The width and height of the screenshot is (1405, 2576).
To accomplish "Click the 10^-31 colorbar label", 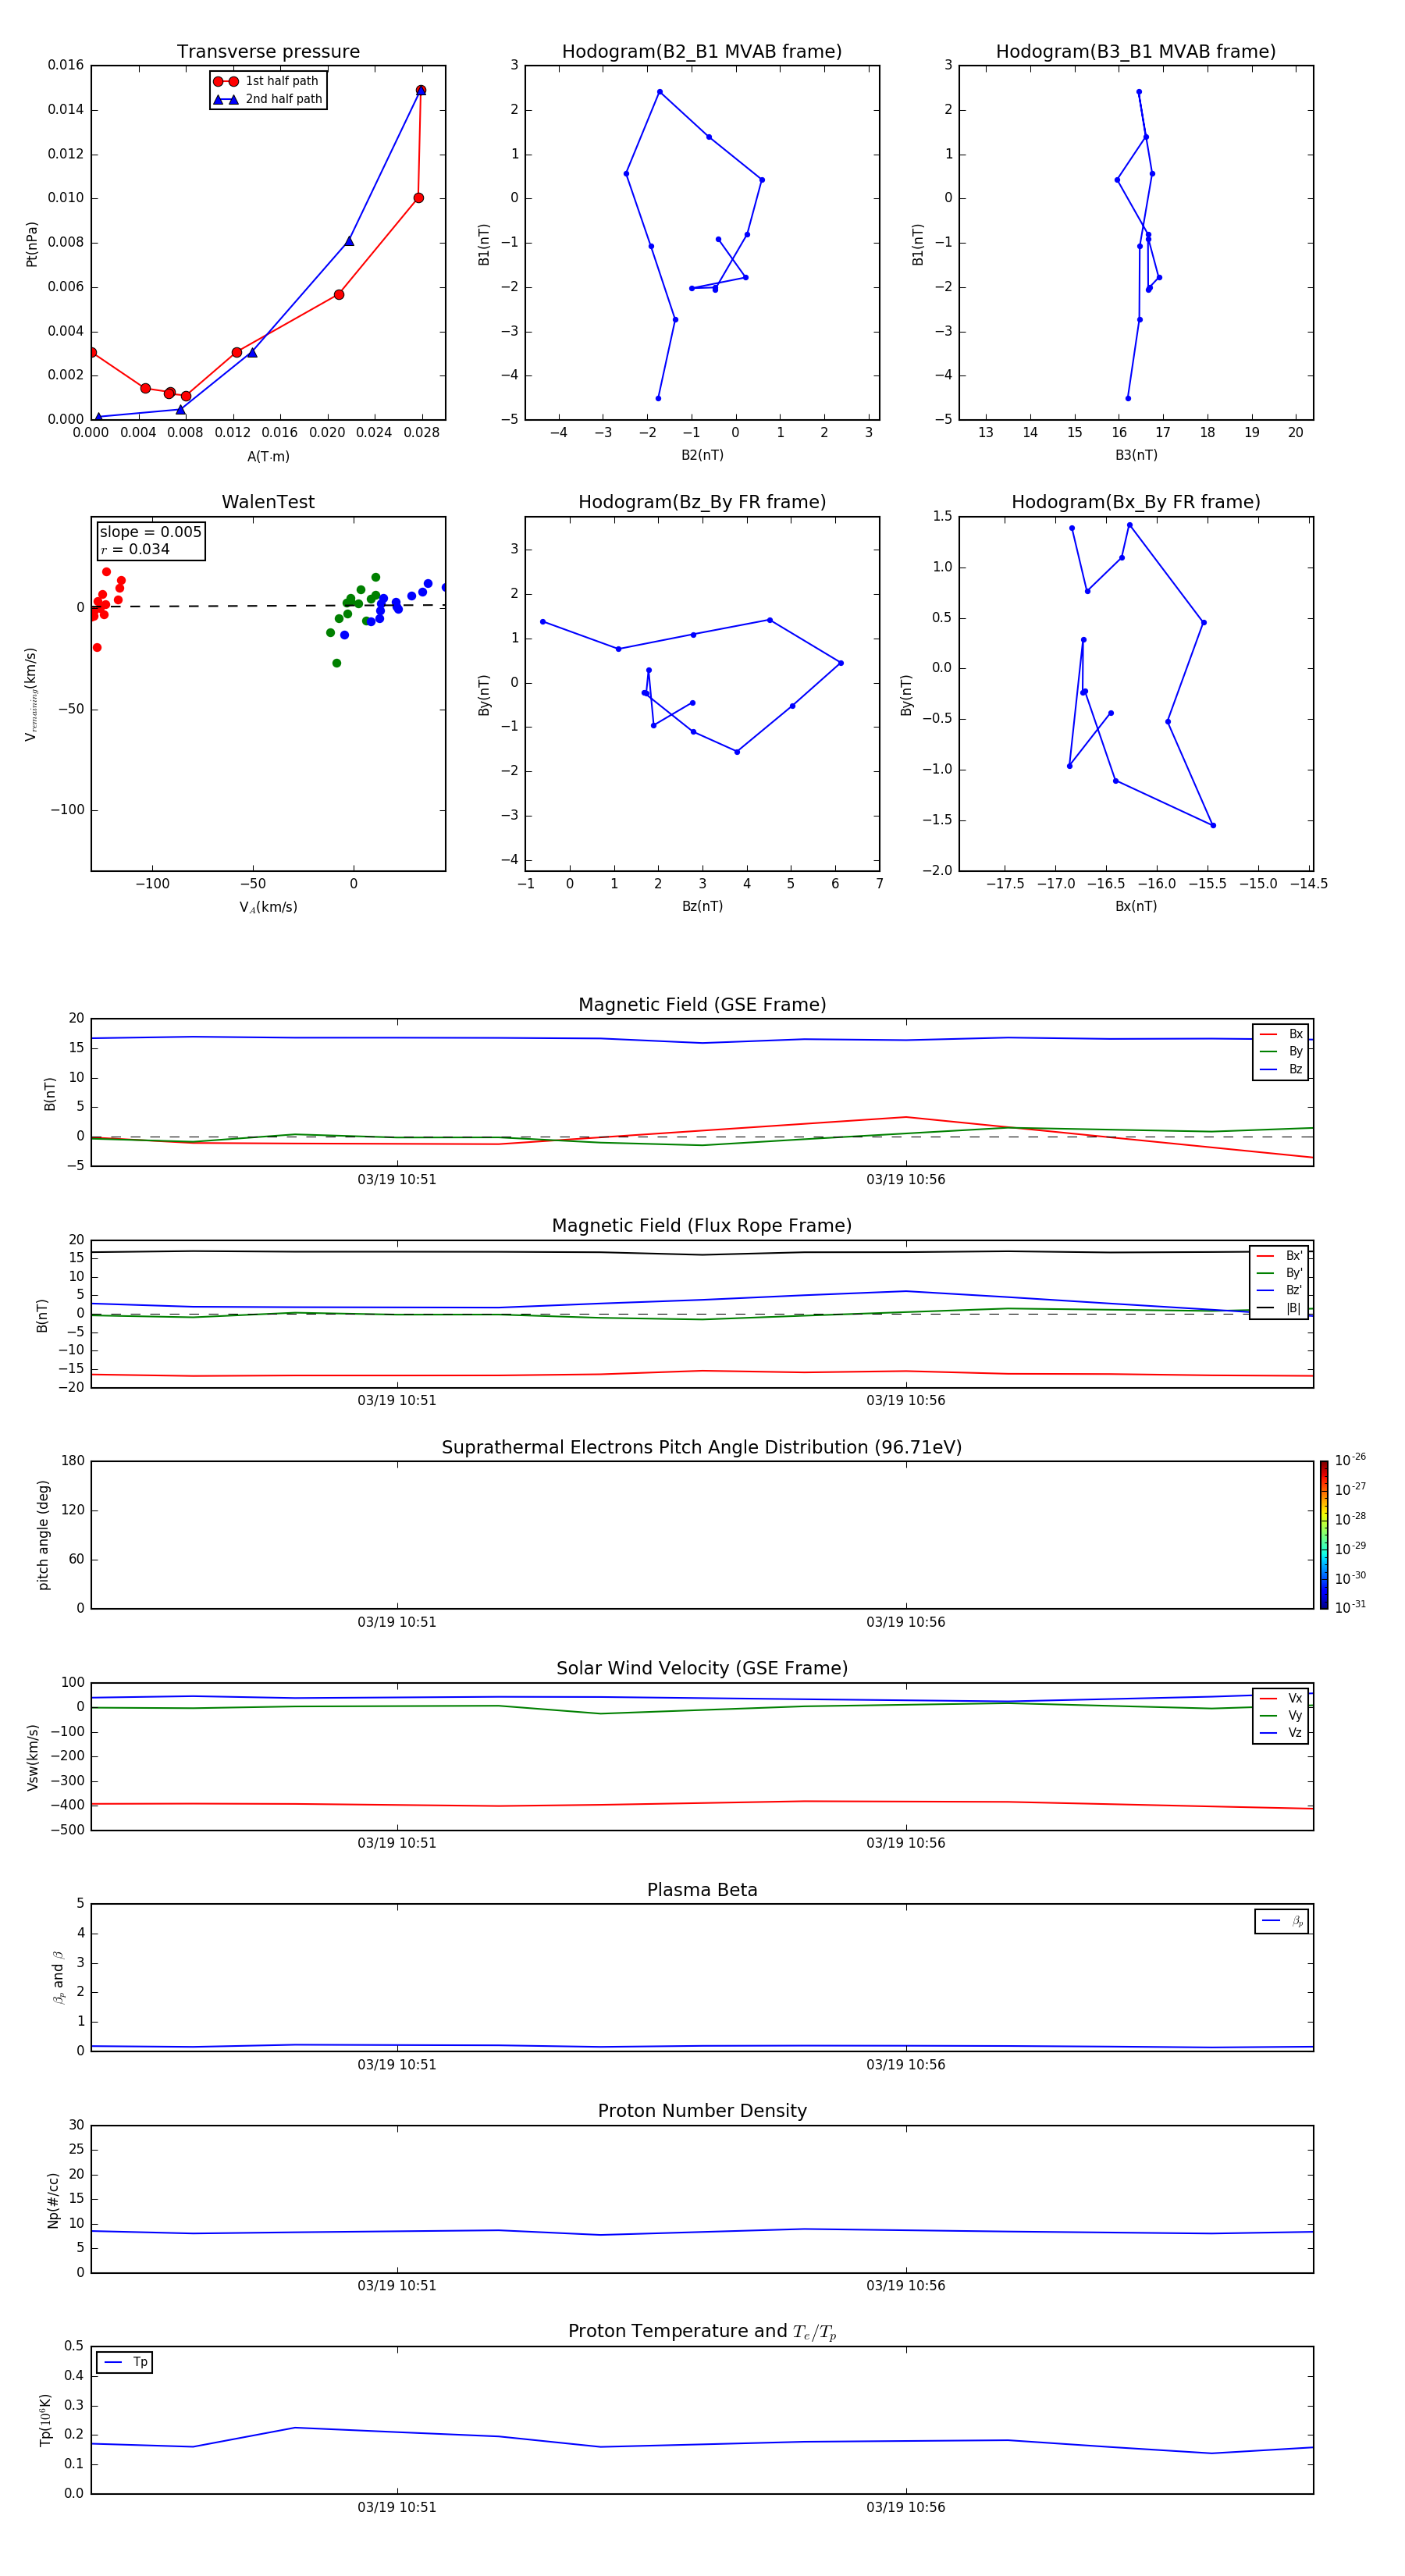I will click(x=1350, y=1607).
